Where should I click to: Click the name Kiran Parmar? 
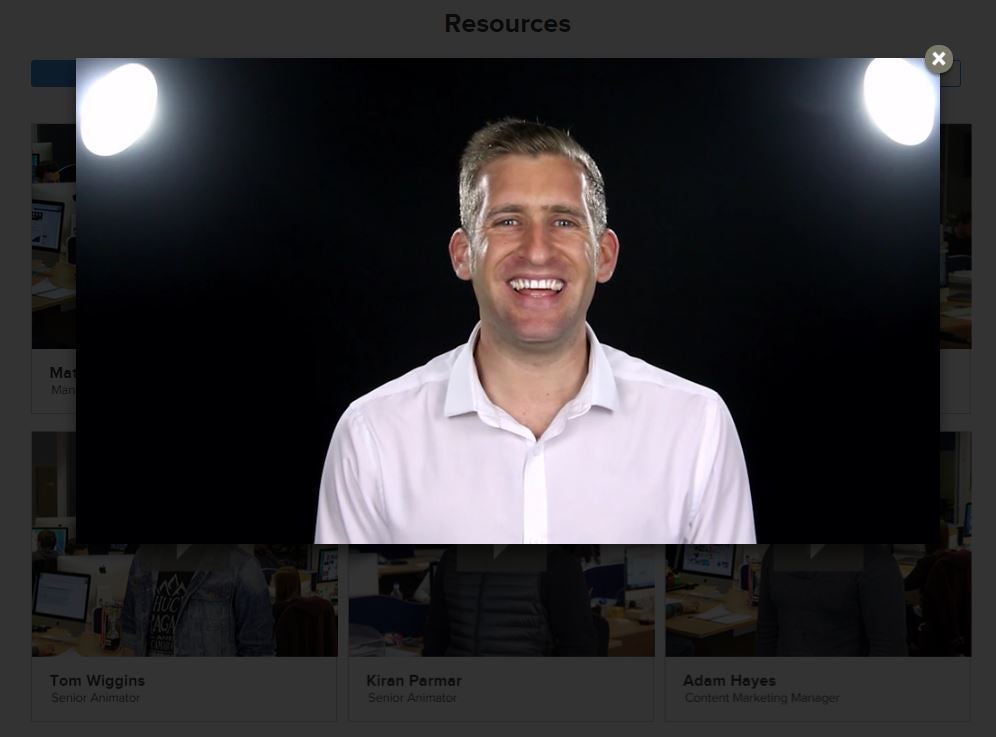point(414,680)
